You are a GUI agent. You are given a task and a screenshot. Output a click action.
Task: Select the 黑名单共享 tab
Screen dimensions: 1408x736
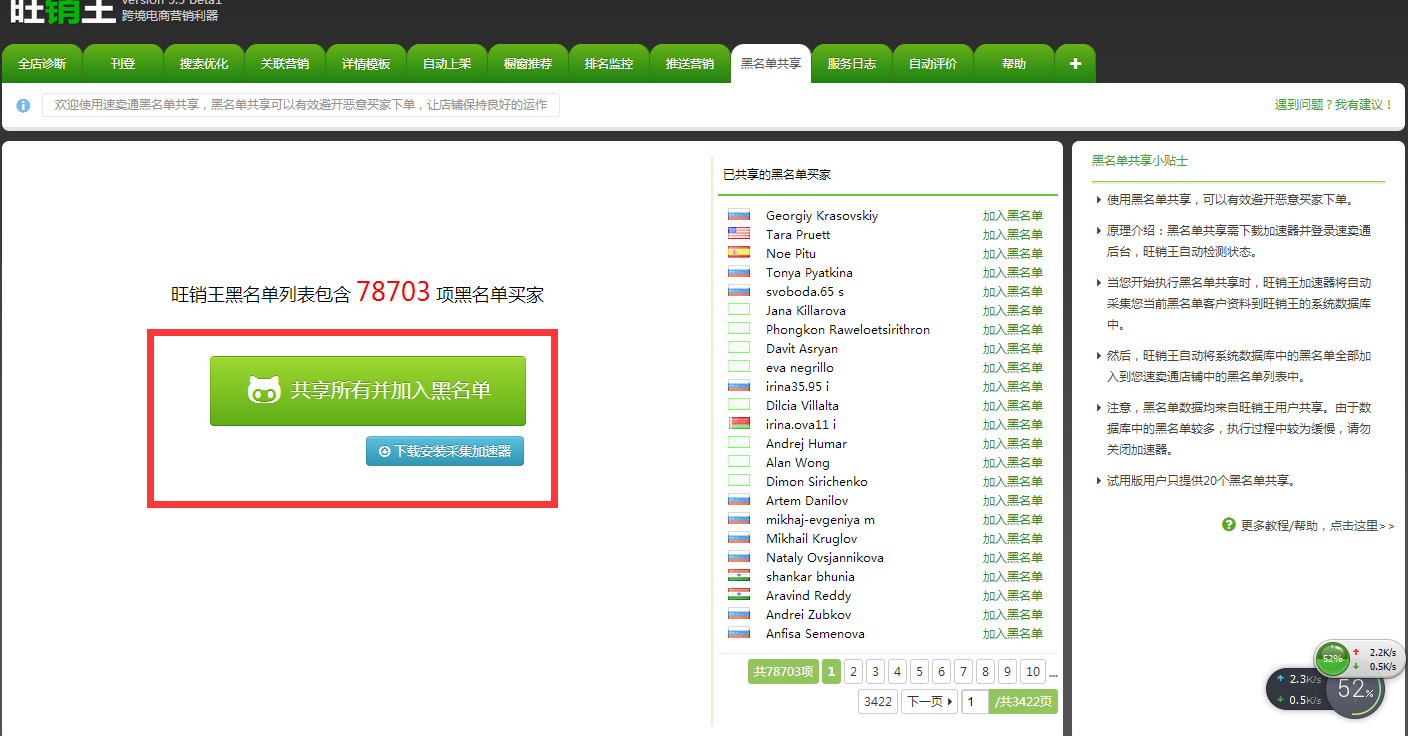[x=771, y=64]
